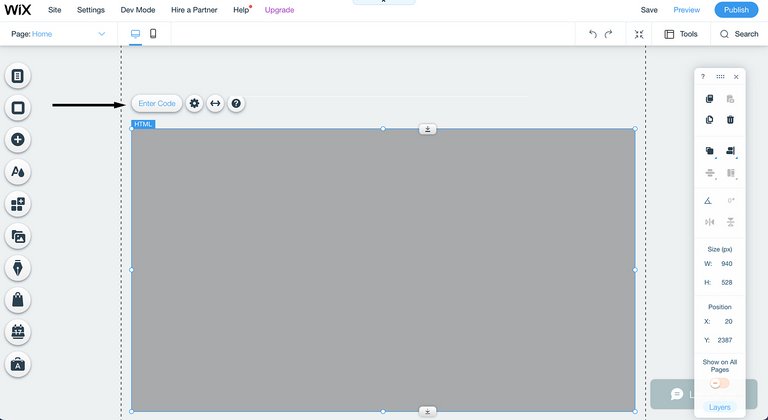Open the Help menu
This screenshot has height=420, width=768.
(241, 10)
